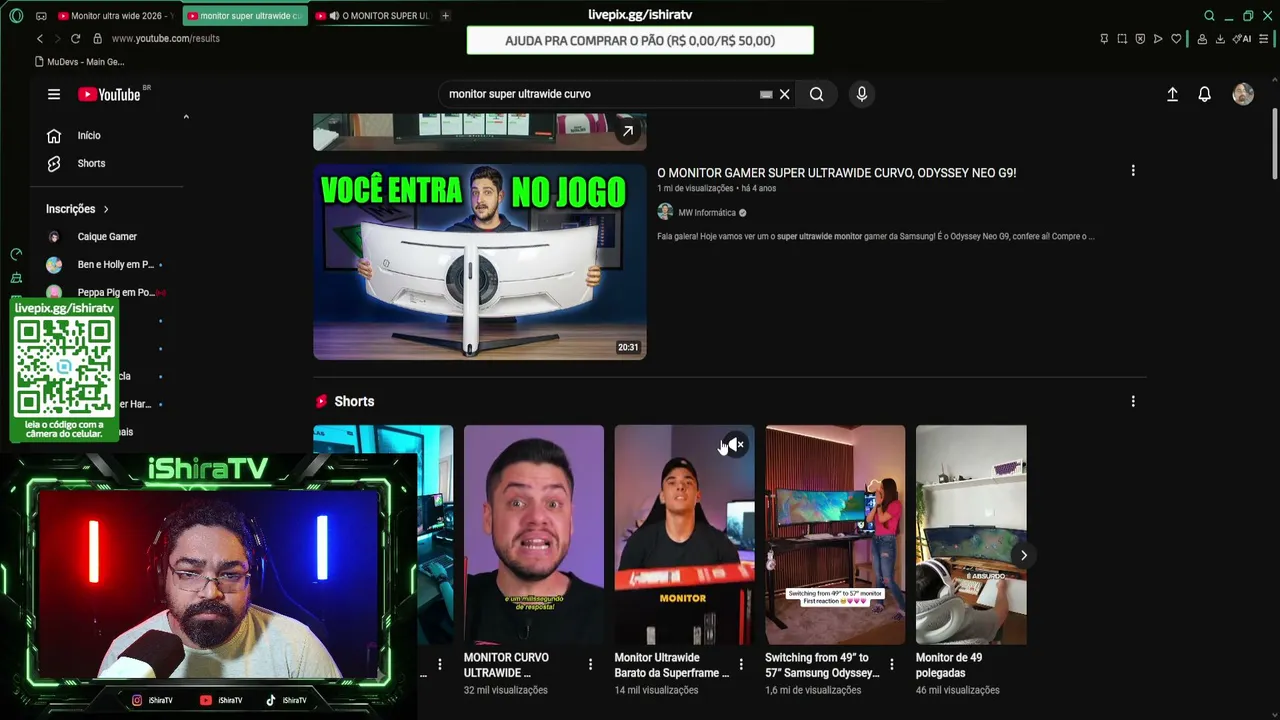The image size is (1280, 720).
Task: Open the YouTube notifications bell
Action: [1205, 94]
